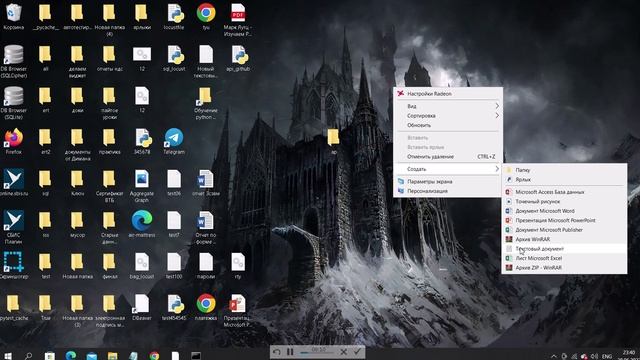Select the DB Browser (SQLCipher) shortcut

click(13, 61)
